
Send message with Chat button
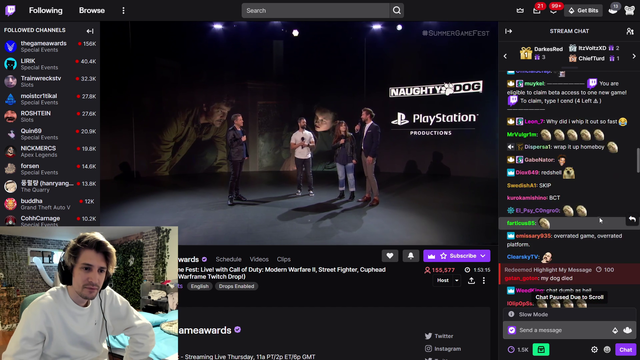coord(625,350)
